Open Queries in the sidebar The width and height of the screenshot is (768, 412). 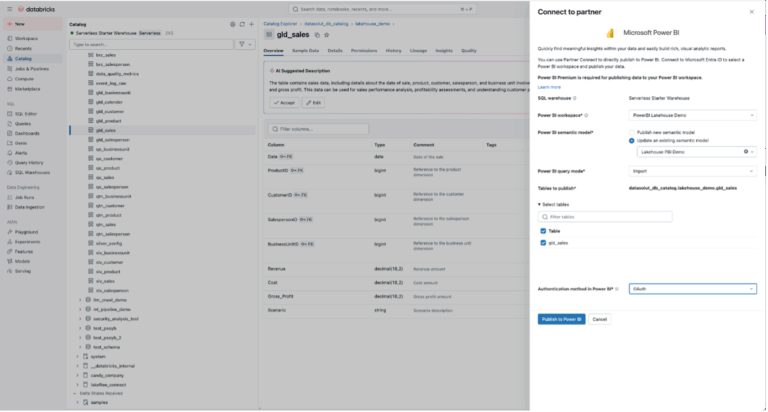[23, 123]
